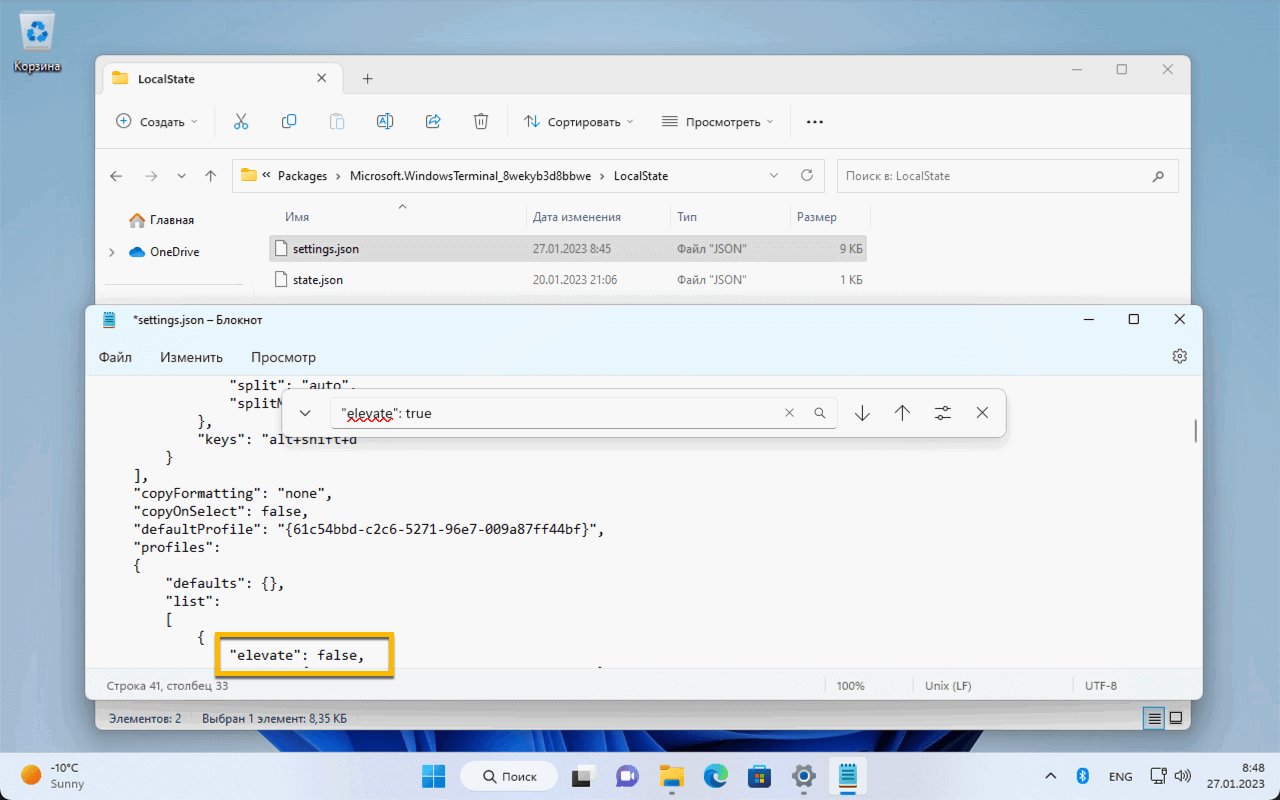Image resolution: width=1280 pixels, height=800 pixels.
Task: Open the Файл menu in Notepad
Action: 115,357
